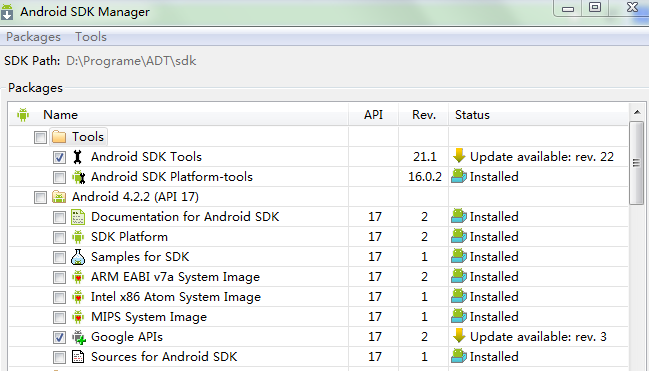The width and height of the screenshot is (649, 371).
Task: Click the scrollbar up arrow in package list
Action: tap(637, 112)
